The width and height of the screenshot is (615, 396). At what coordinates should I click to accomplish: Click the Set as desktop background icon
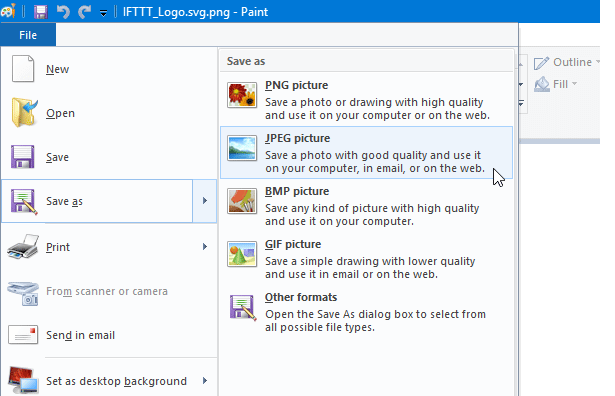[24, 380]
